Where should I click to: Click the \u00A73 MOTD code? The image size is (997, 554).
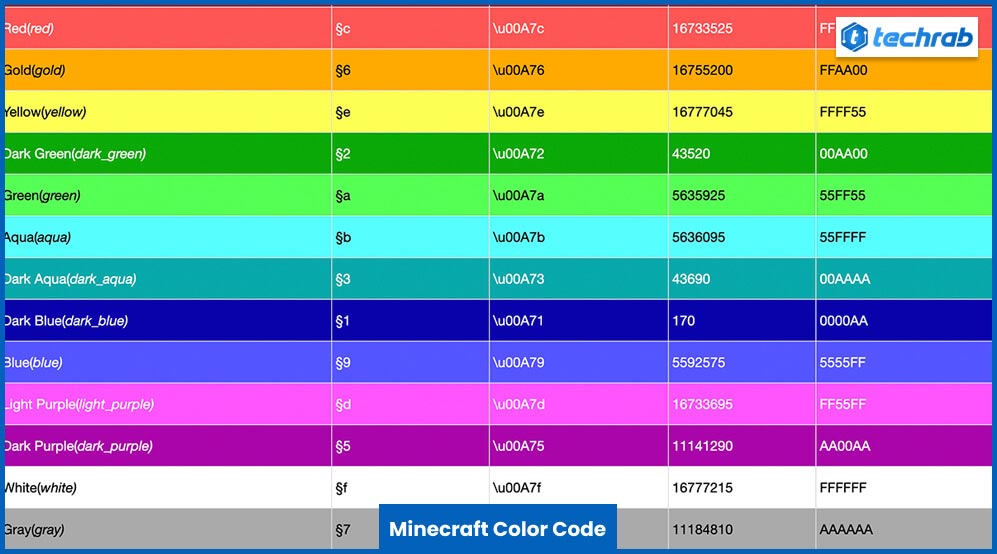click(518, 279)
